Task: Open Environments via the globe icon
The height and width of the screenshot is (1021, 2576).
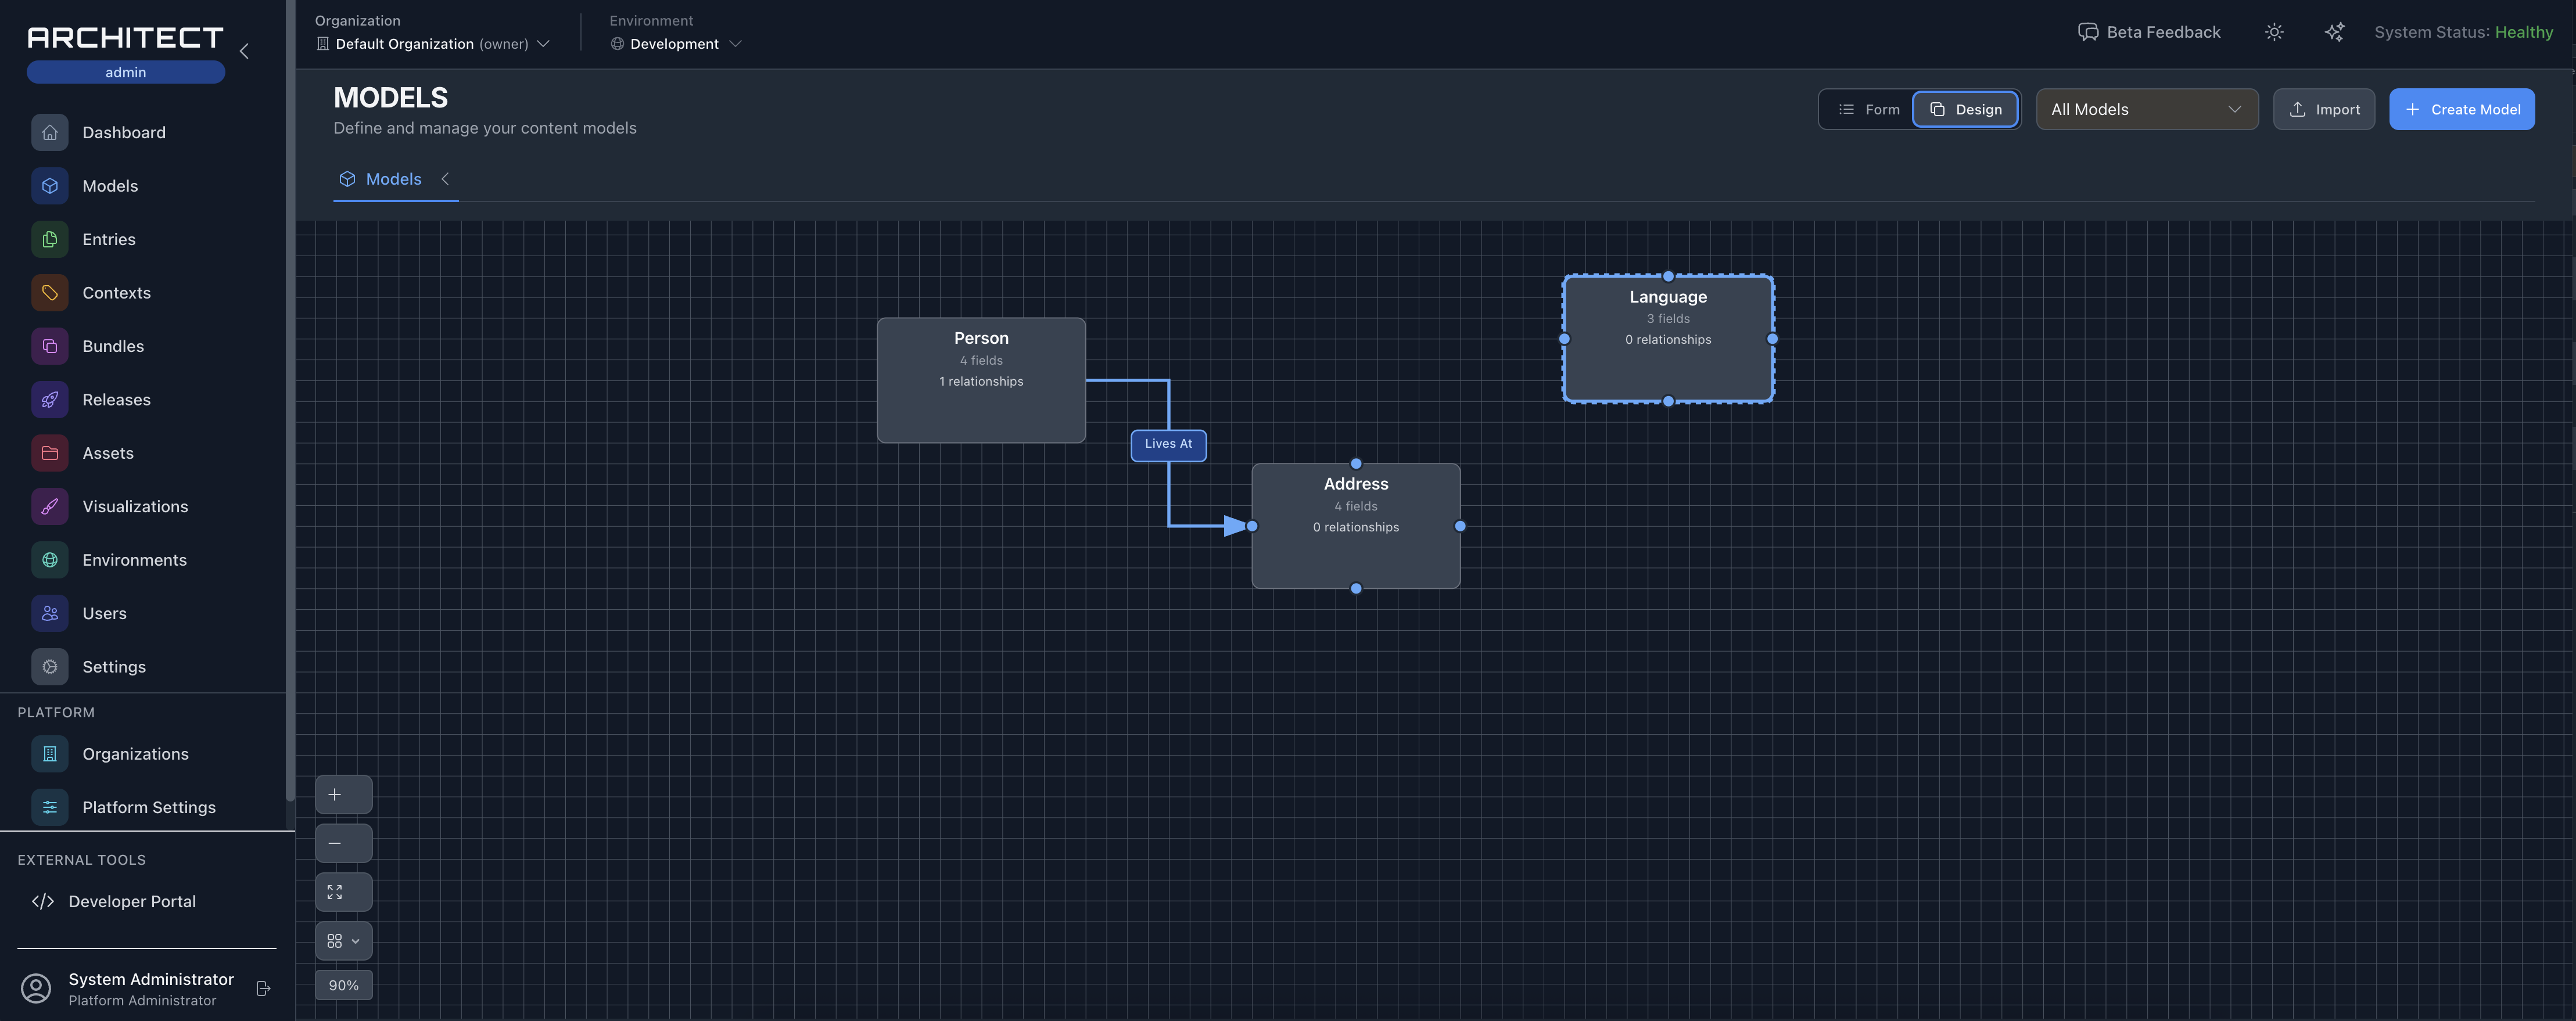Action: point(49,560)
